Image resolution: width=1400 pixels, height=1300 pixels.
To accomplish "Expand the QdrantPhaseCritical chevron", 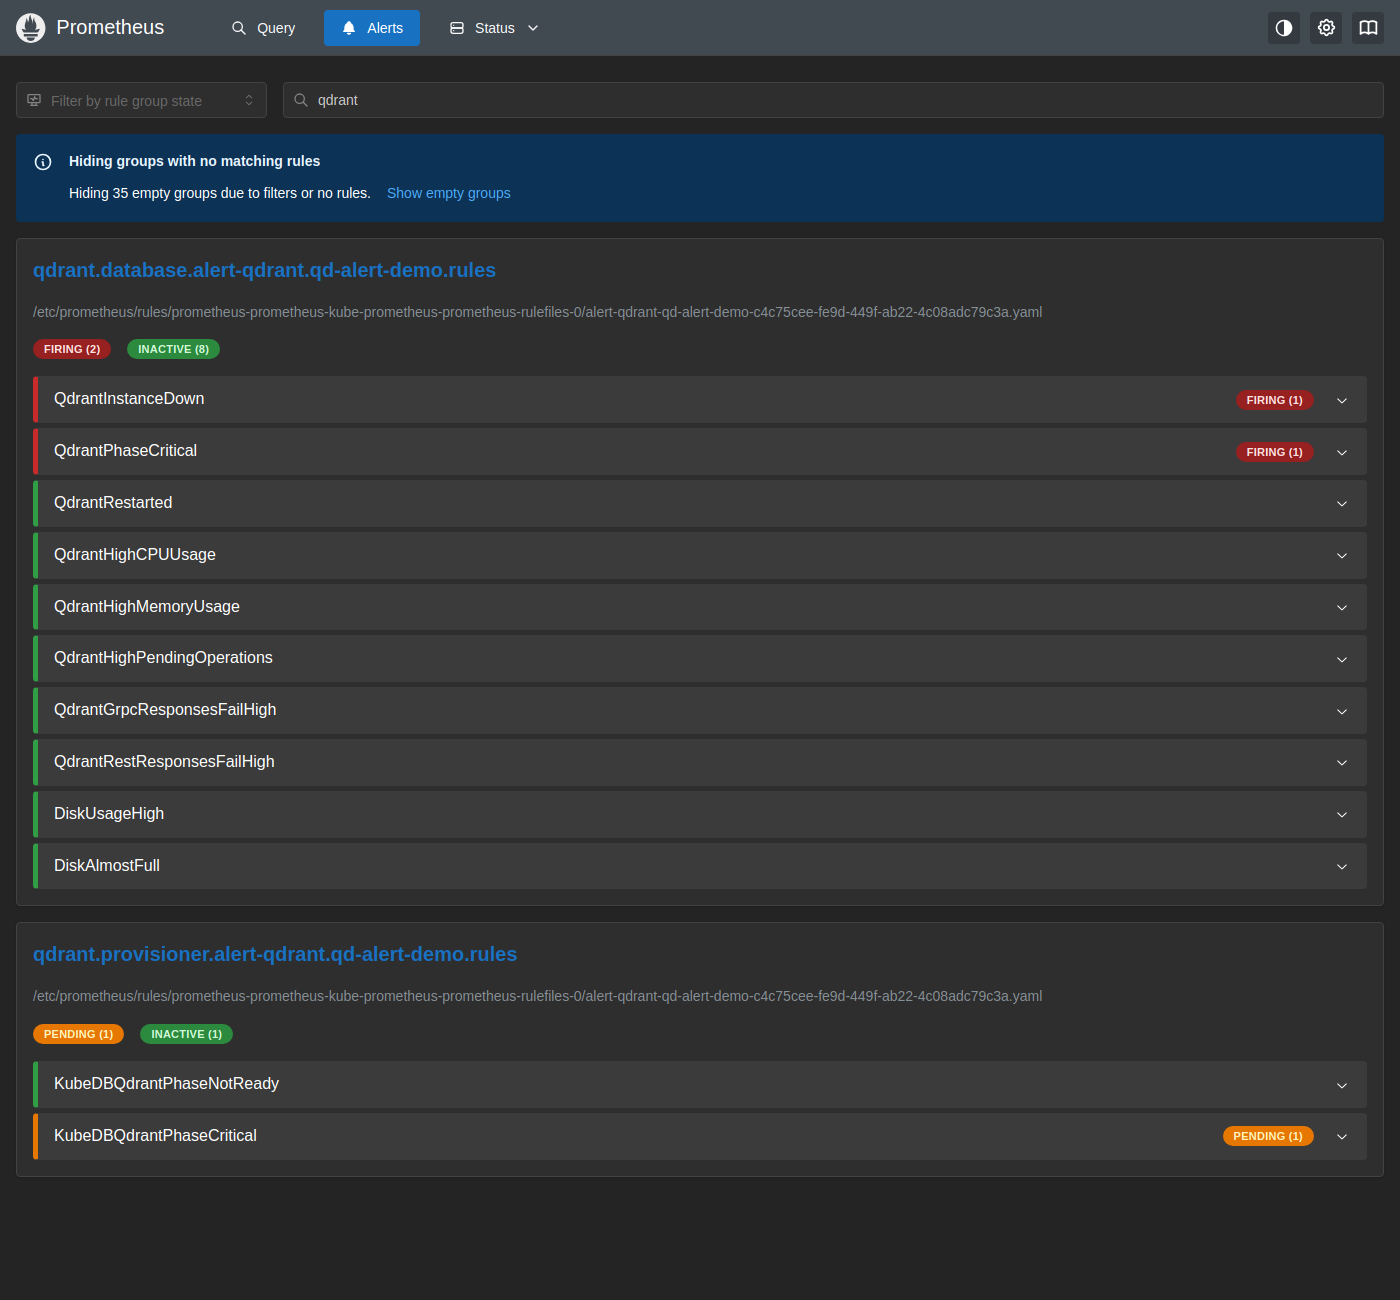I will pyautogui.click(x=1342, y=452).
